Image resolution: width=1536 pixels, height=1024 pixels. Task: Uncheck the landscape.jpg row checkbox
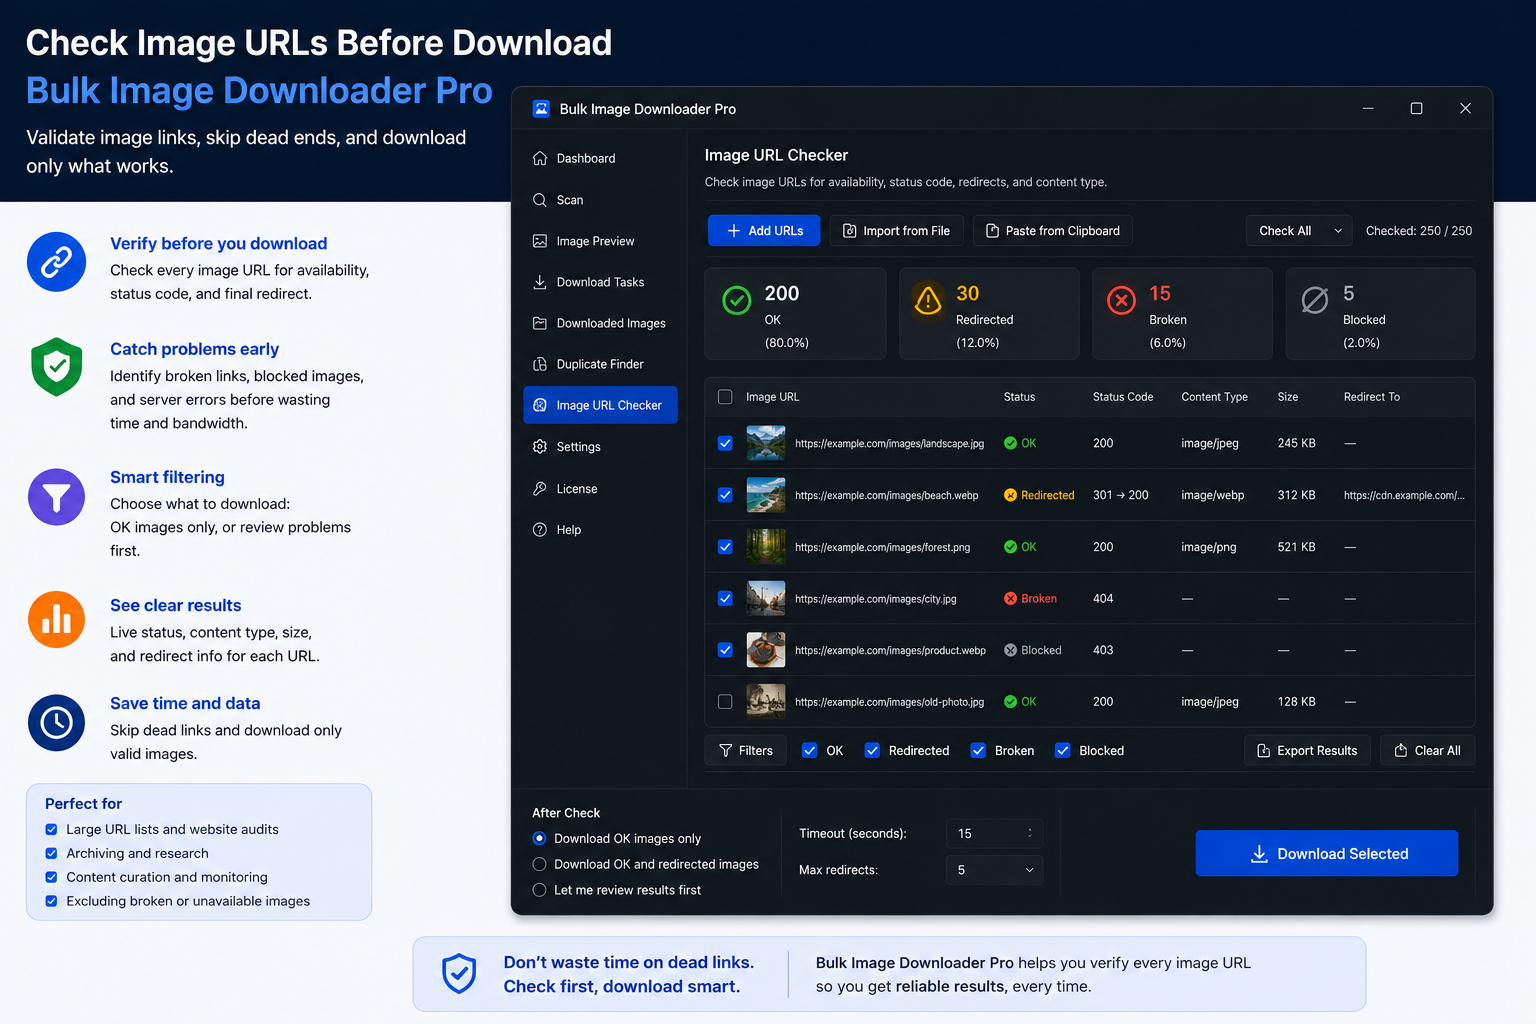[725, 443]
